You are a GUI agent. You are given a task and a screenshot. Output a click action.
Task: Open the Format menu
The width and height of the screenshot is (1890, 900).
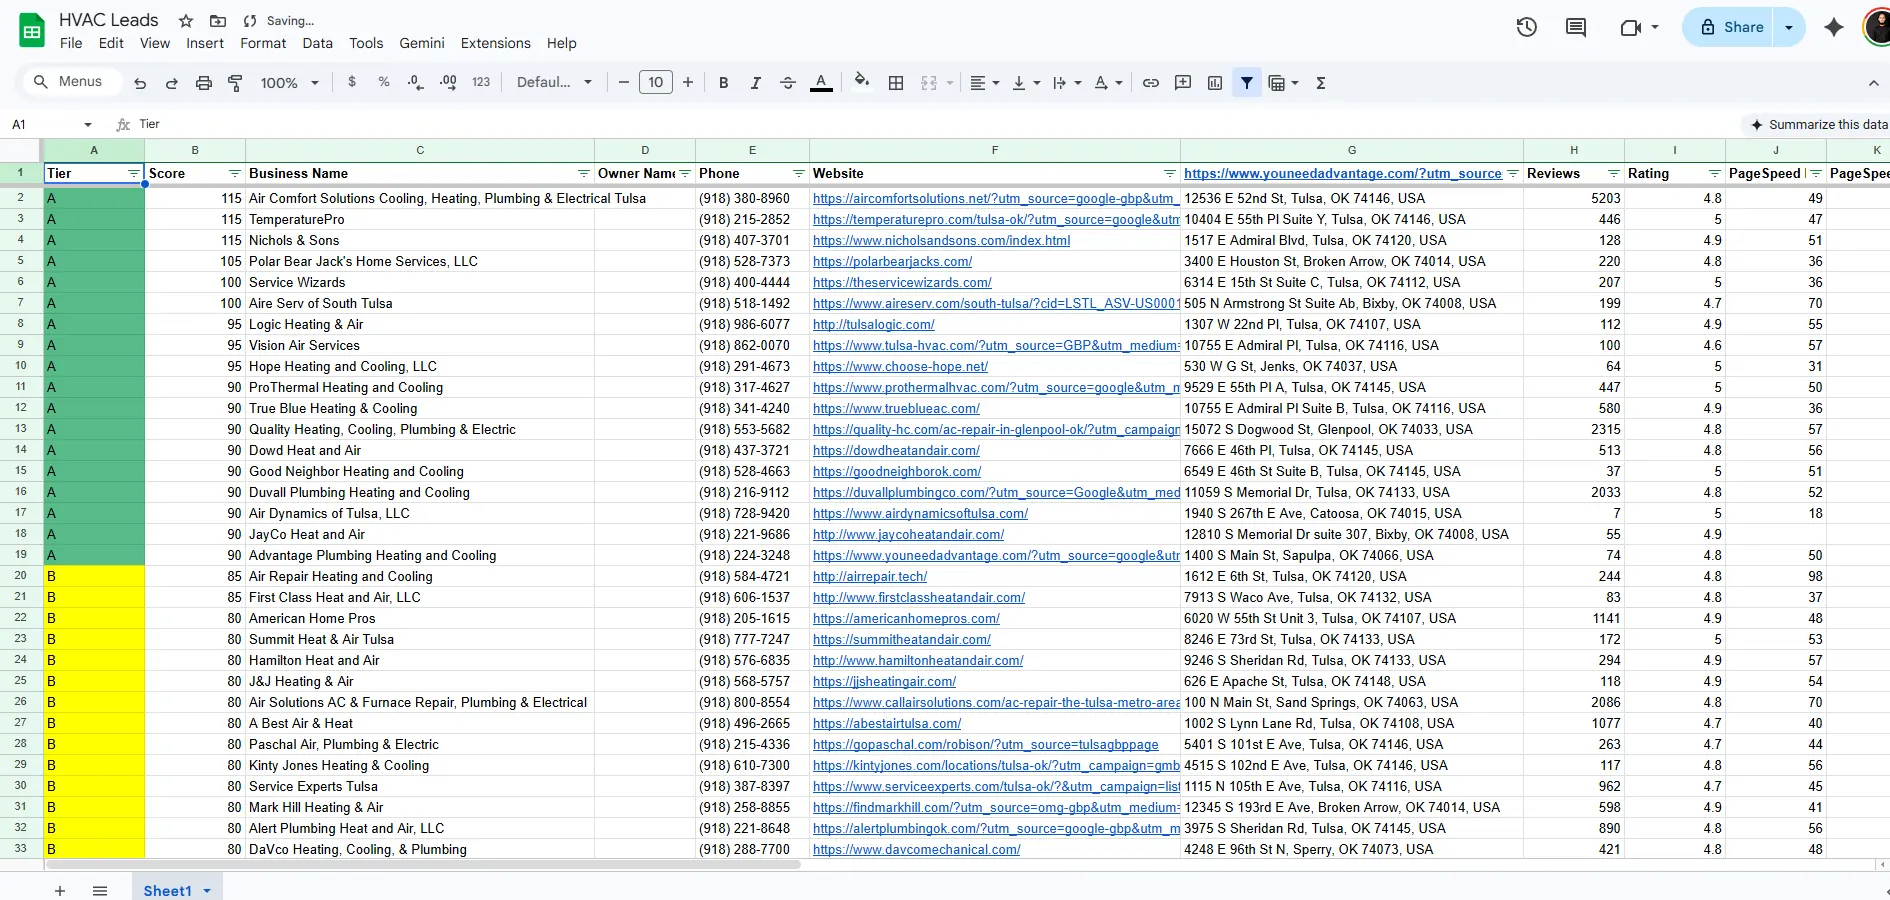tap(263, 43)
